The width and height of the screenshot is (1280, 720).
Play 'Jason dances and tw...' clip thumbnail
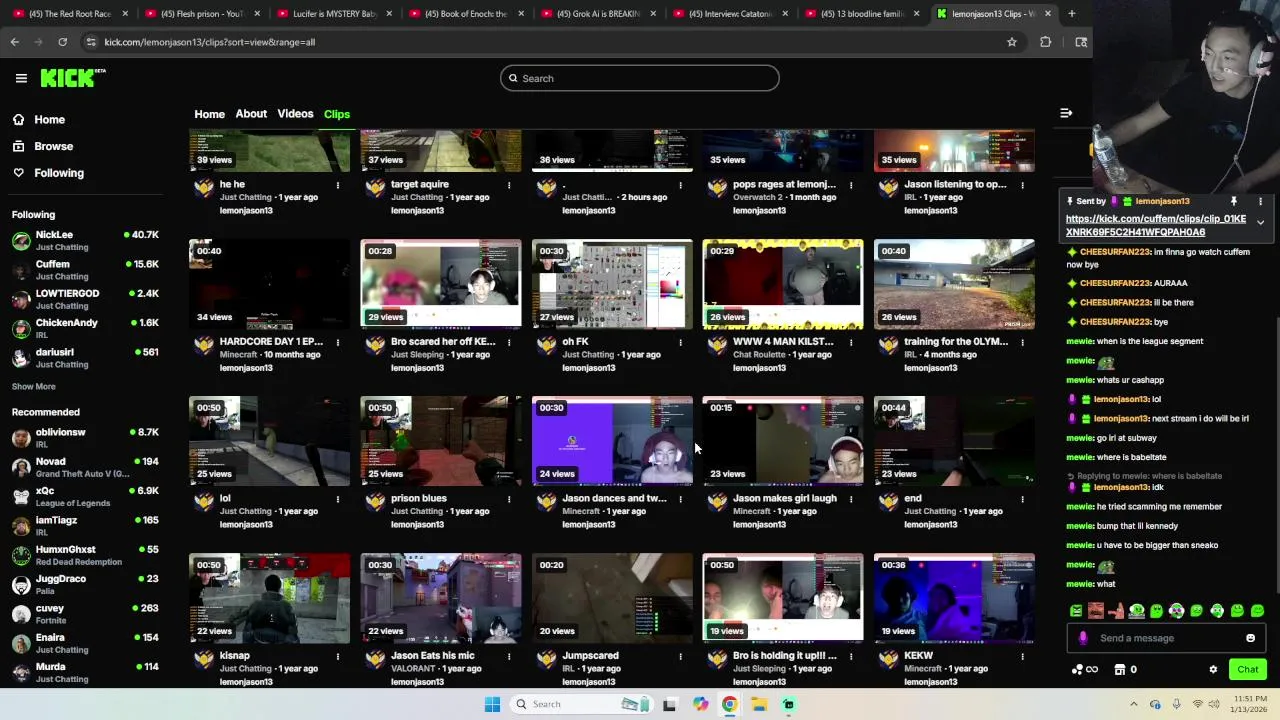click(x=612, y=441)
